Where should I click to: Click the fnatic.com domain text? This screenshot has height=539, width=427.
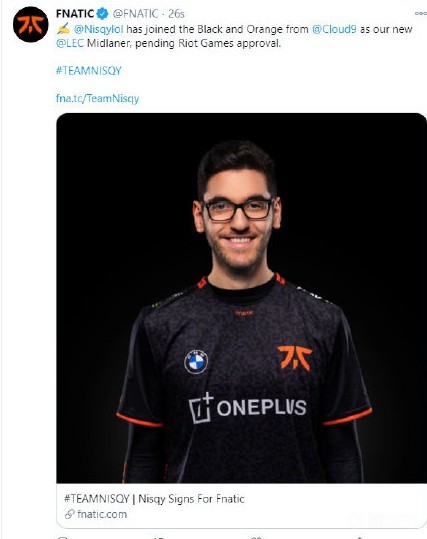point(102,514)
